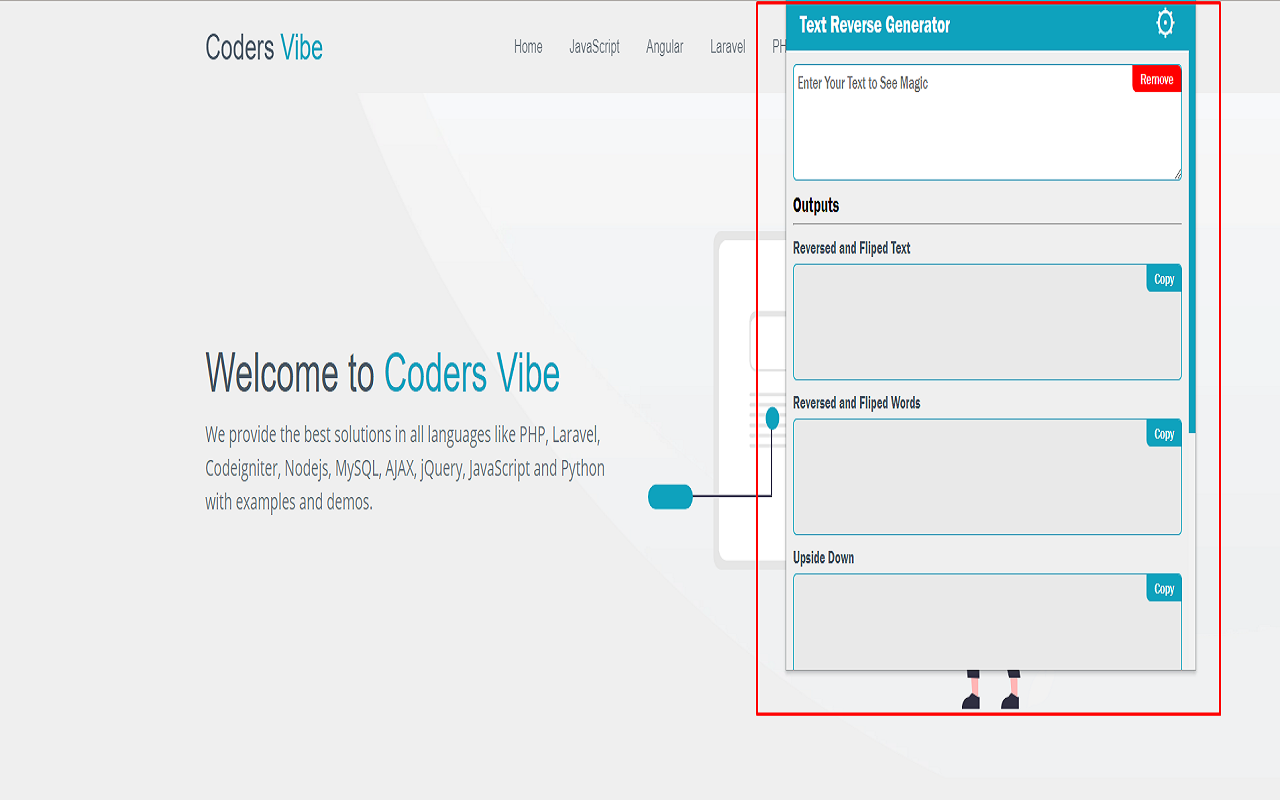Open the Home menu item
The width and height of the screenshot is (1280, 800).
coord(528,47)
